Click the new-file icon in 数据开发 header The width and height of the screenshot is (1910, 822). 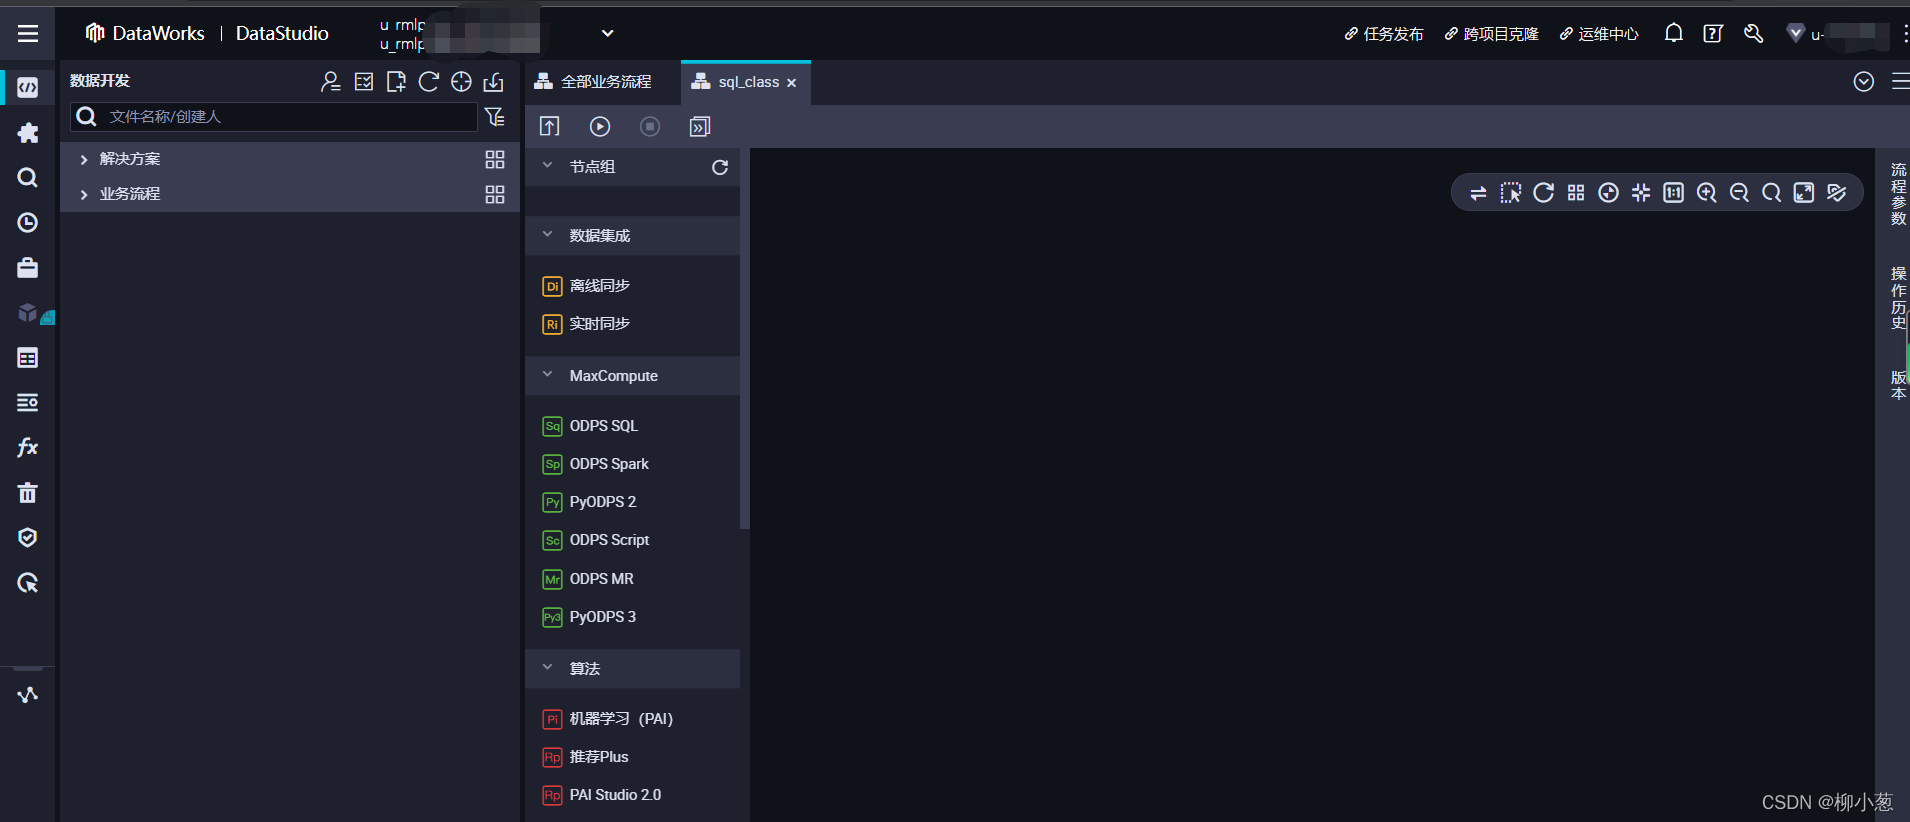[396, 82]
